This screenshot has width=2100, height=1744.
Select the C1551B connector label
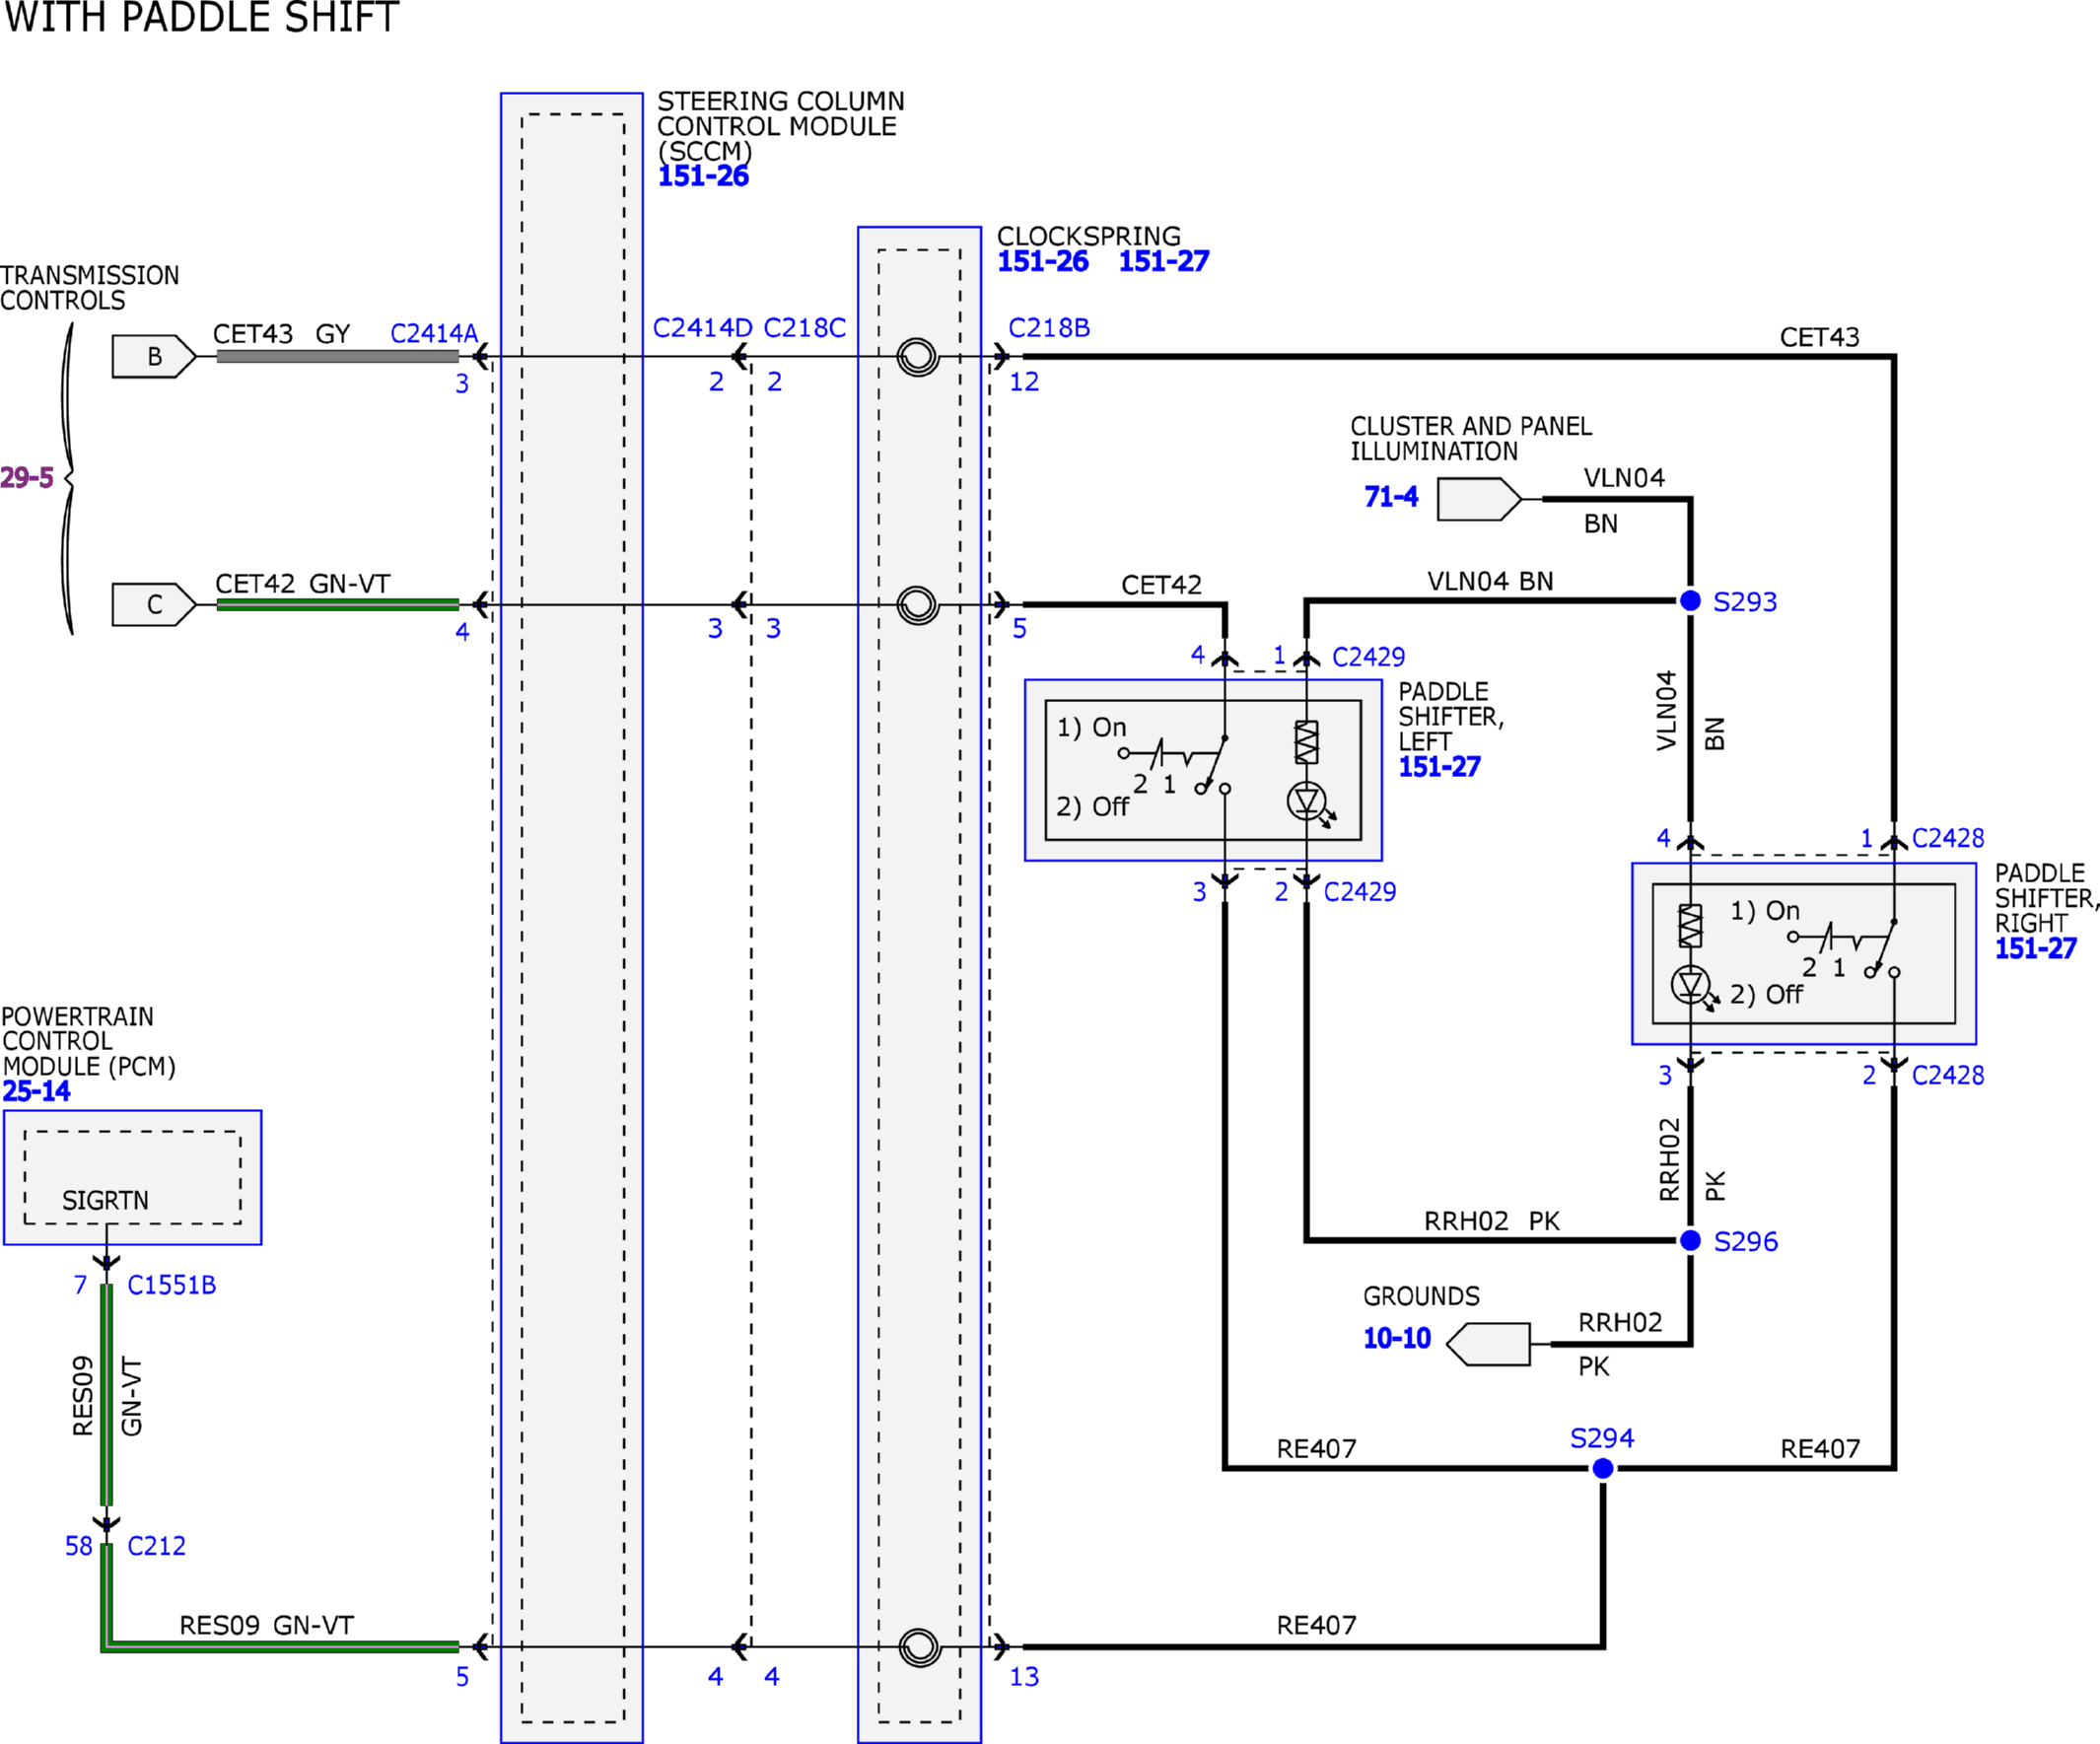coord(172,1285)
